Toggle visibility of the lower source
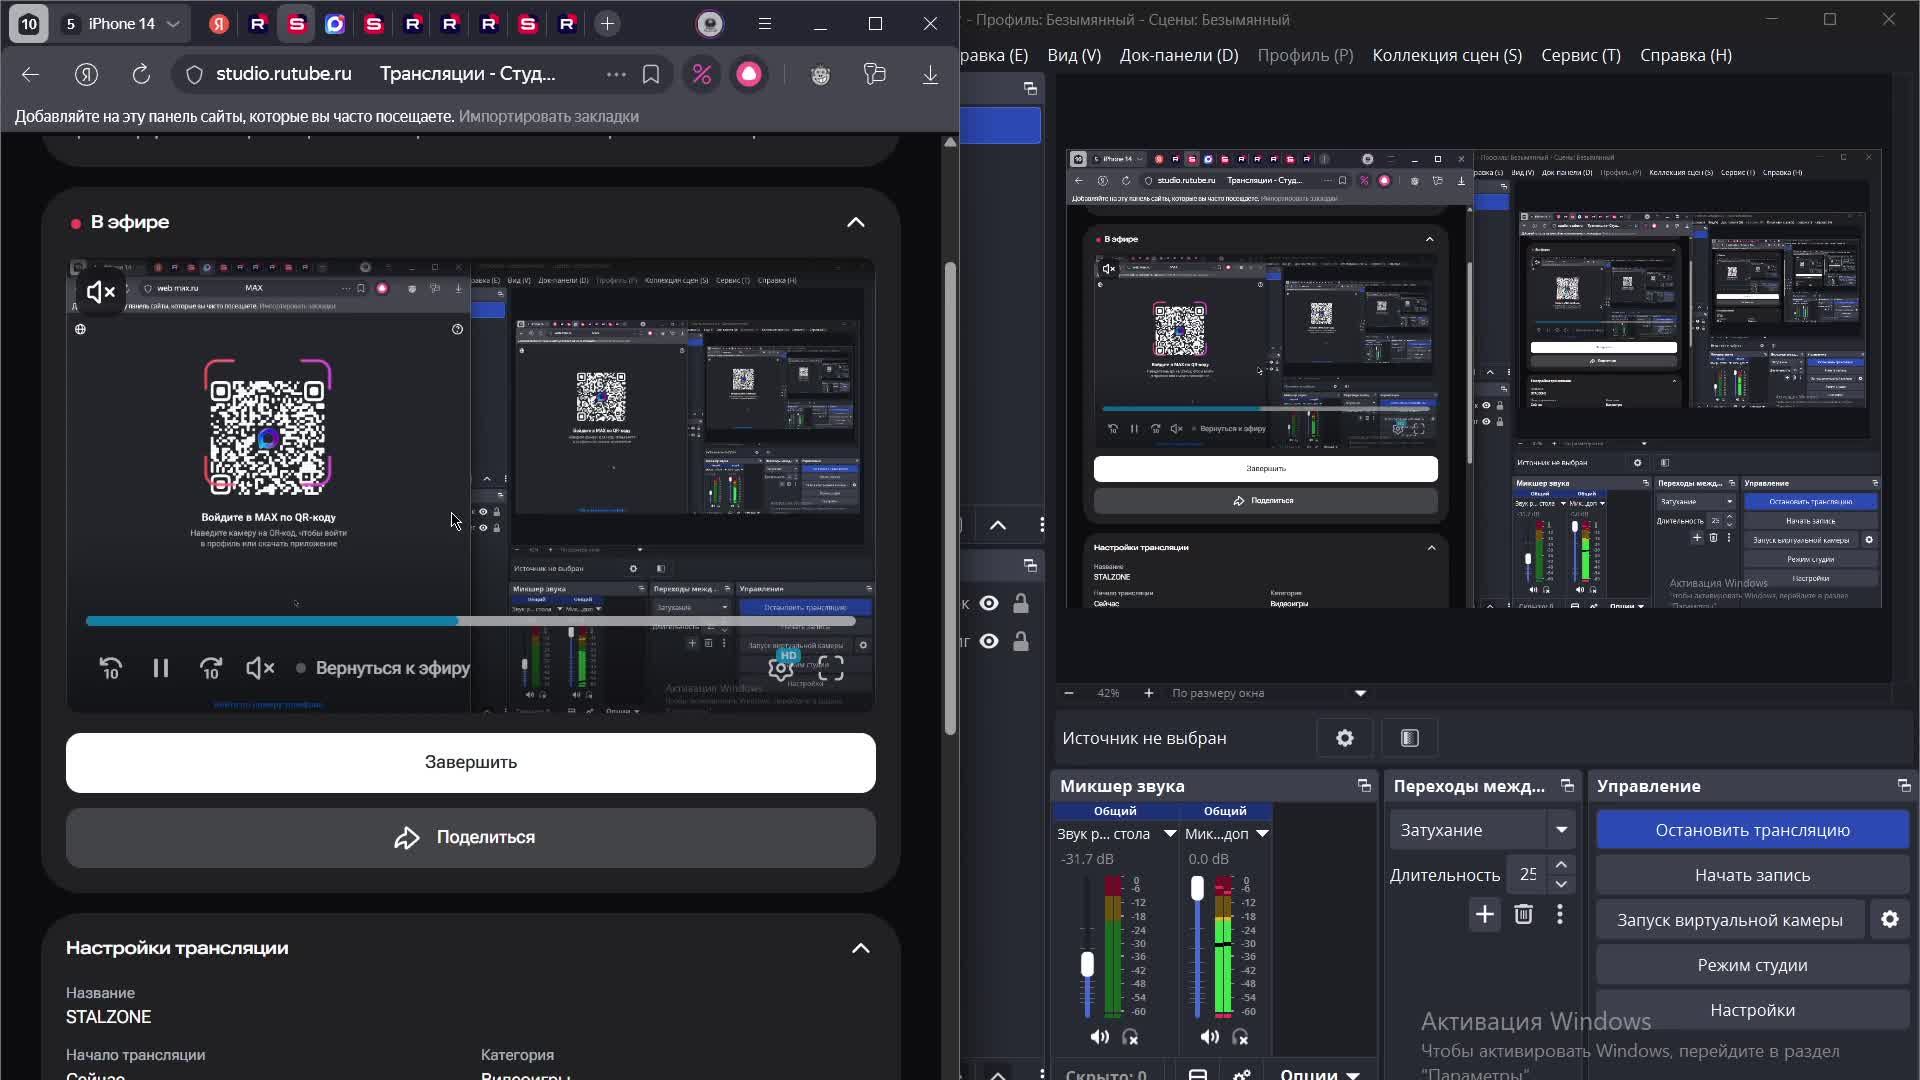The height and width of the screenshot is (1080, 1920). pos(989,641)
